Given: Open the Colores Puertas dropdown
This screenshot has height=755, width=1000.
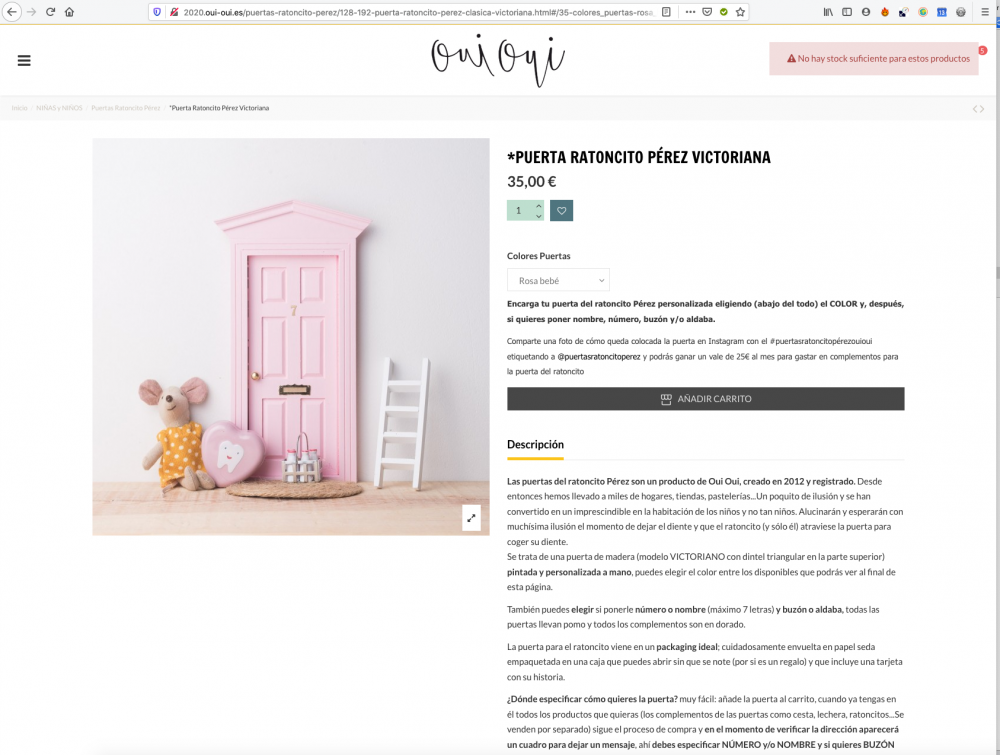Looking at the screenshot, I should click(x=558, y=280).
